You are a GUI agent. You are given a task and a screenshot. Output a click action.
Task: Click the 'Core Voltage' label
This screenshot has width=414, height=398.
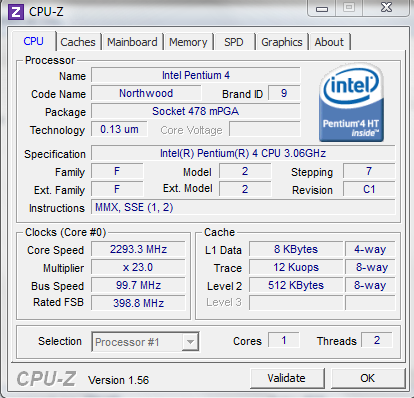(x=191, y=130)
